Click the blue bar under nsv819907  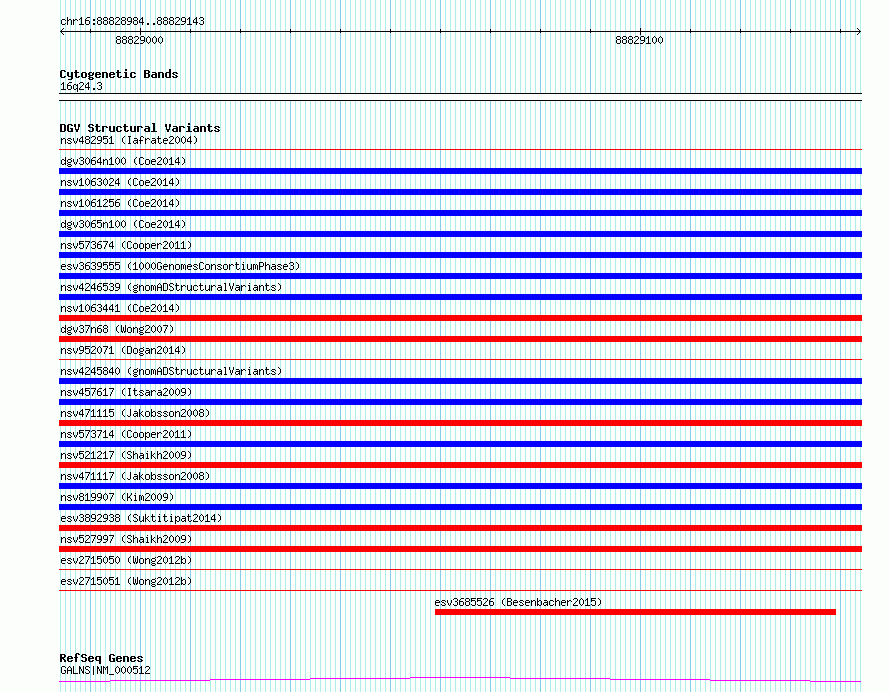pyautogui.click(x=460, y=507)
